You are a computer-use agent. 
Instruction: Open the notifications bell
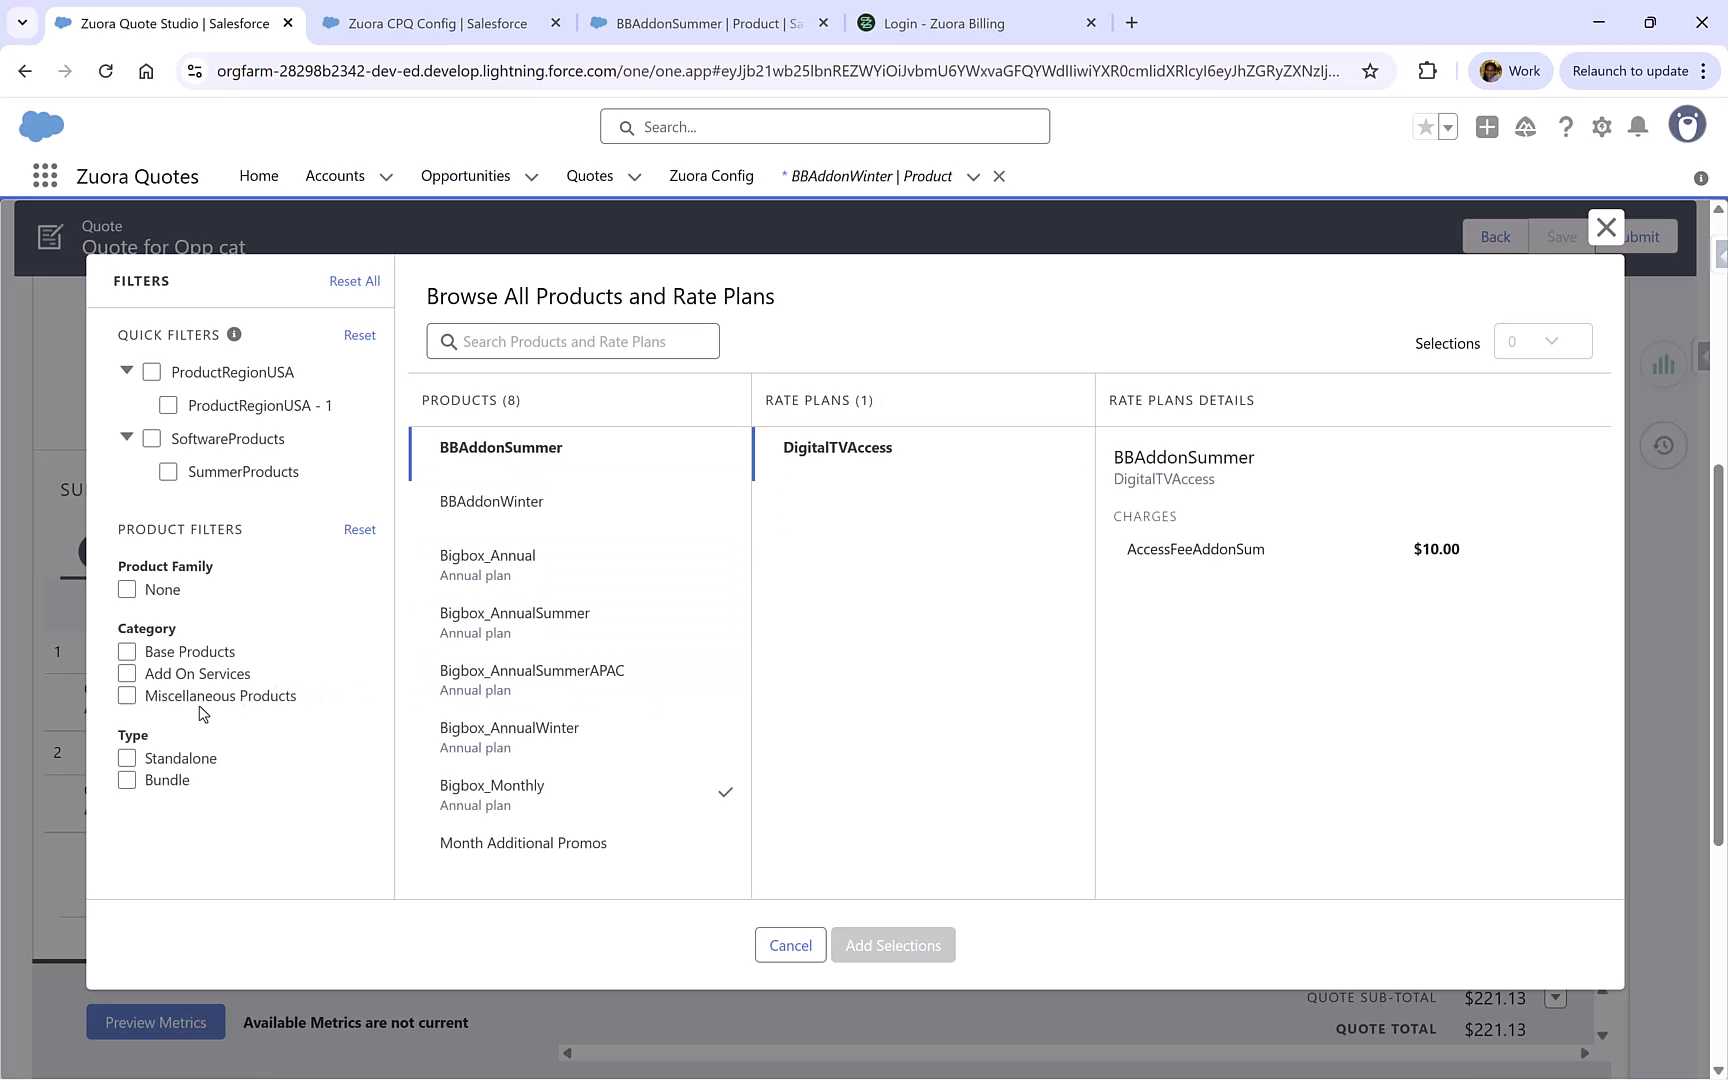click(1637, 126)
